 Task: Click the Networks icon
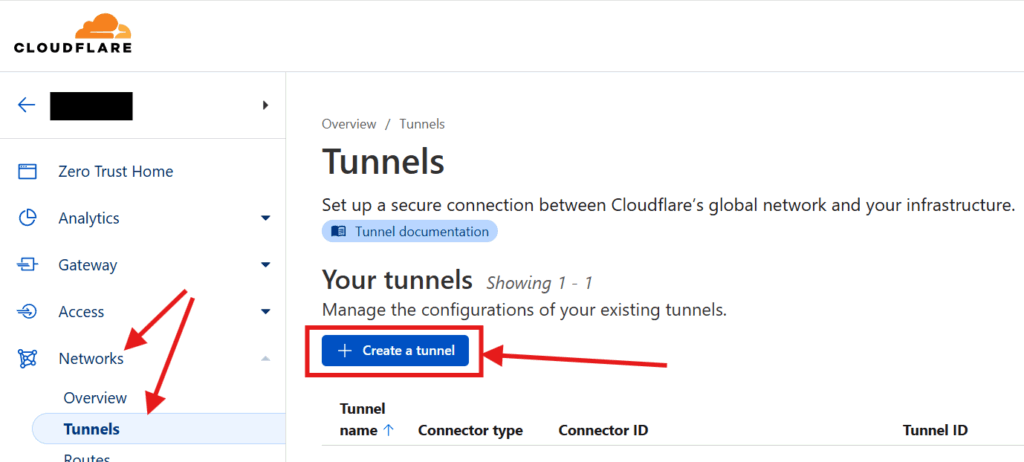pos(27,359)
